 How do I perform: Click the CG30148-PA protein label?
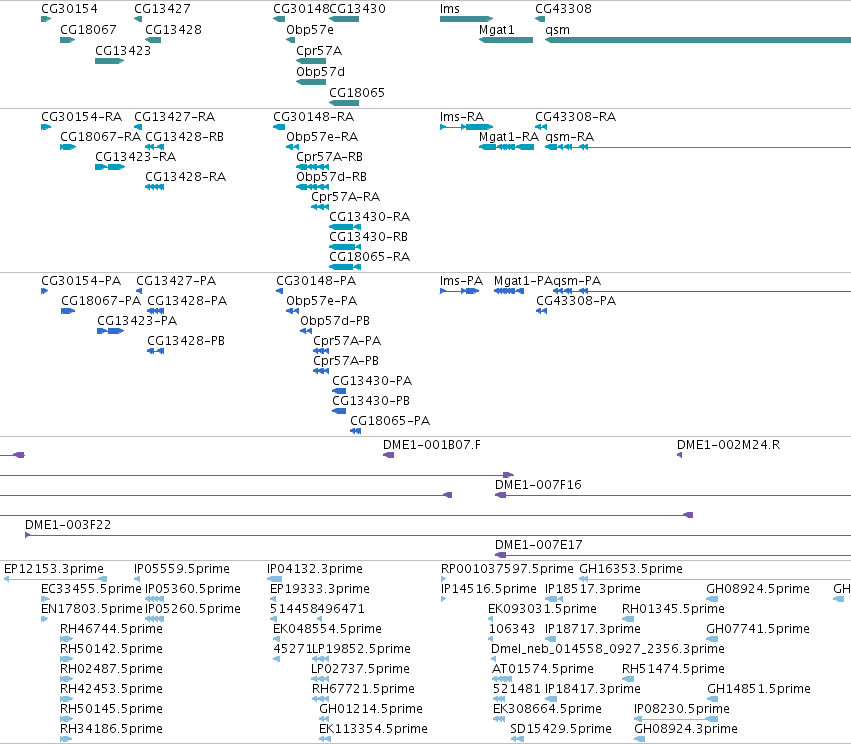tap(316, 281)
